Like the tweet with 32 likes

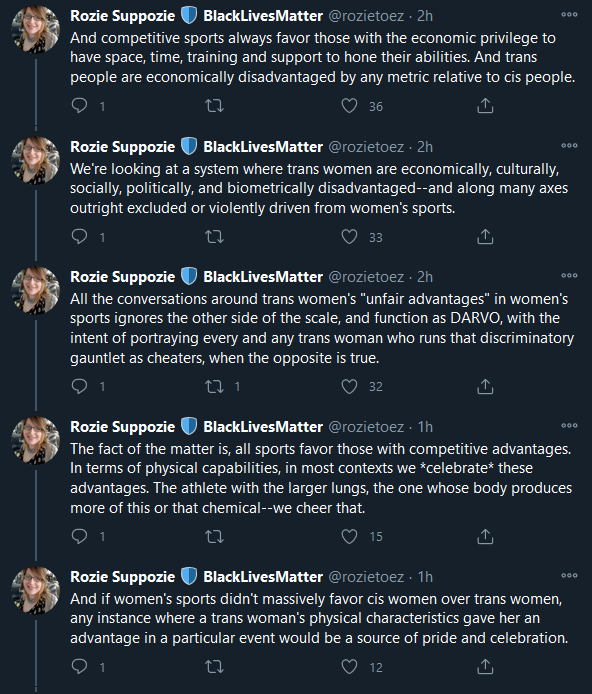350,386
